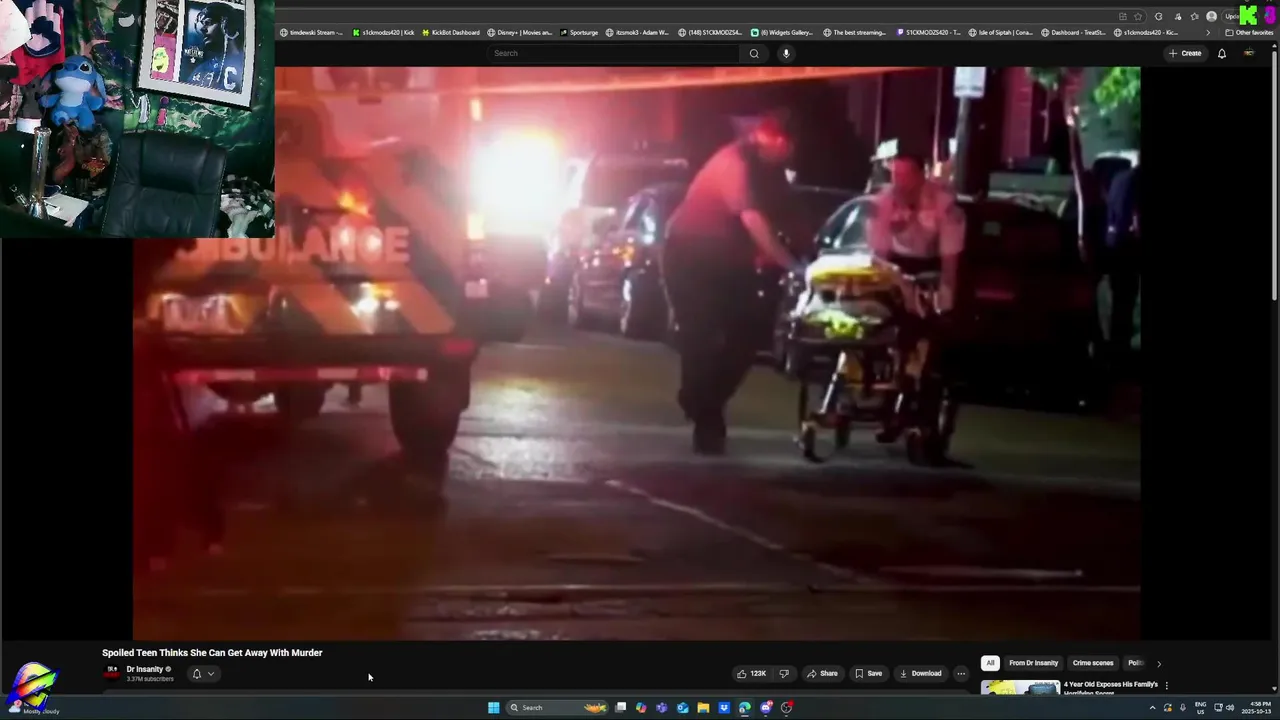Open Microsoft Teams in taskbar
The image size is (1280, 720).
pos(661,707)
